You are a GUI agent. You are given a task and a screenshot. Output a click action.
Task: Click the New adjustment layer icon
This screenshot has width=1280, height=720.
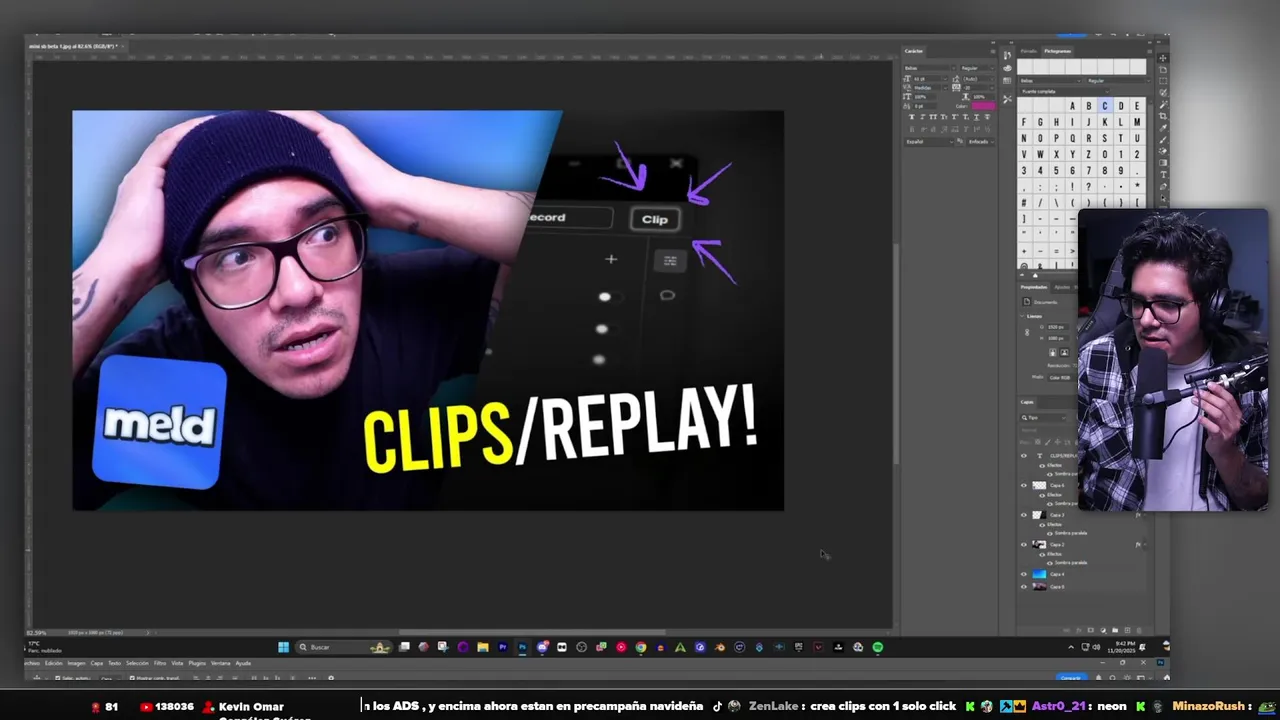tap(1103, 630)
